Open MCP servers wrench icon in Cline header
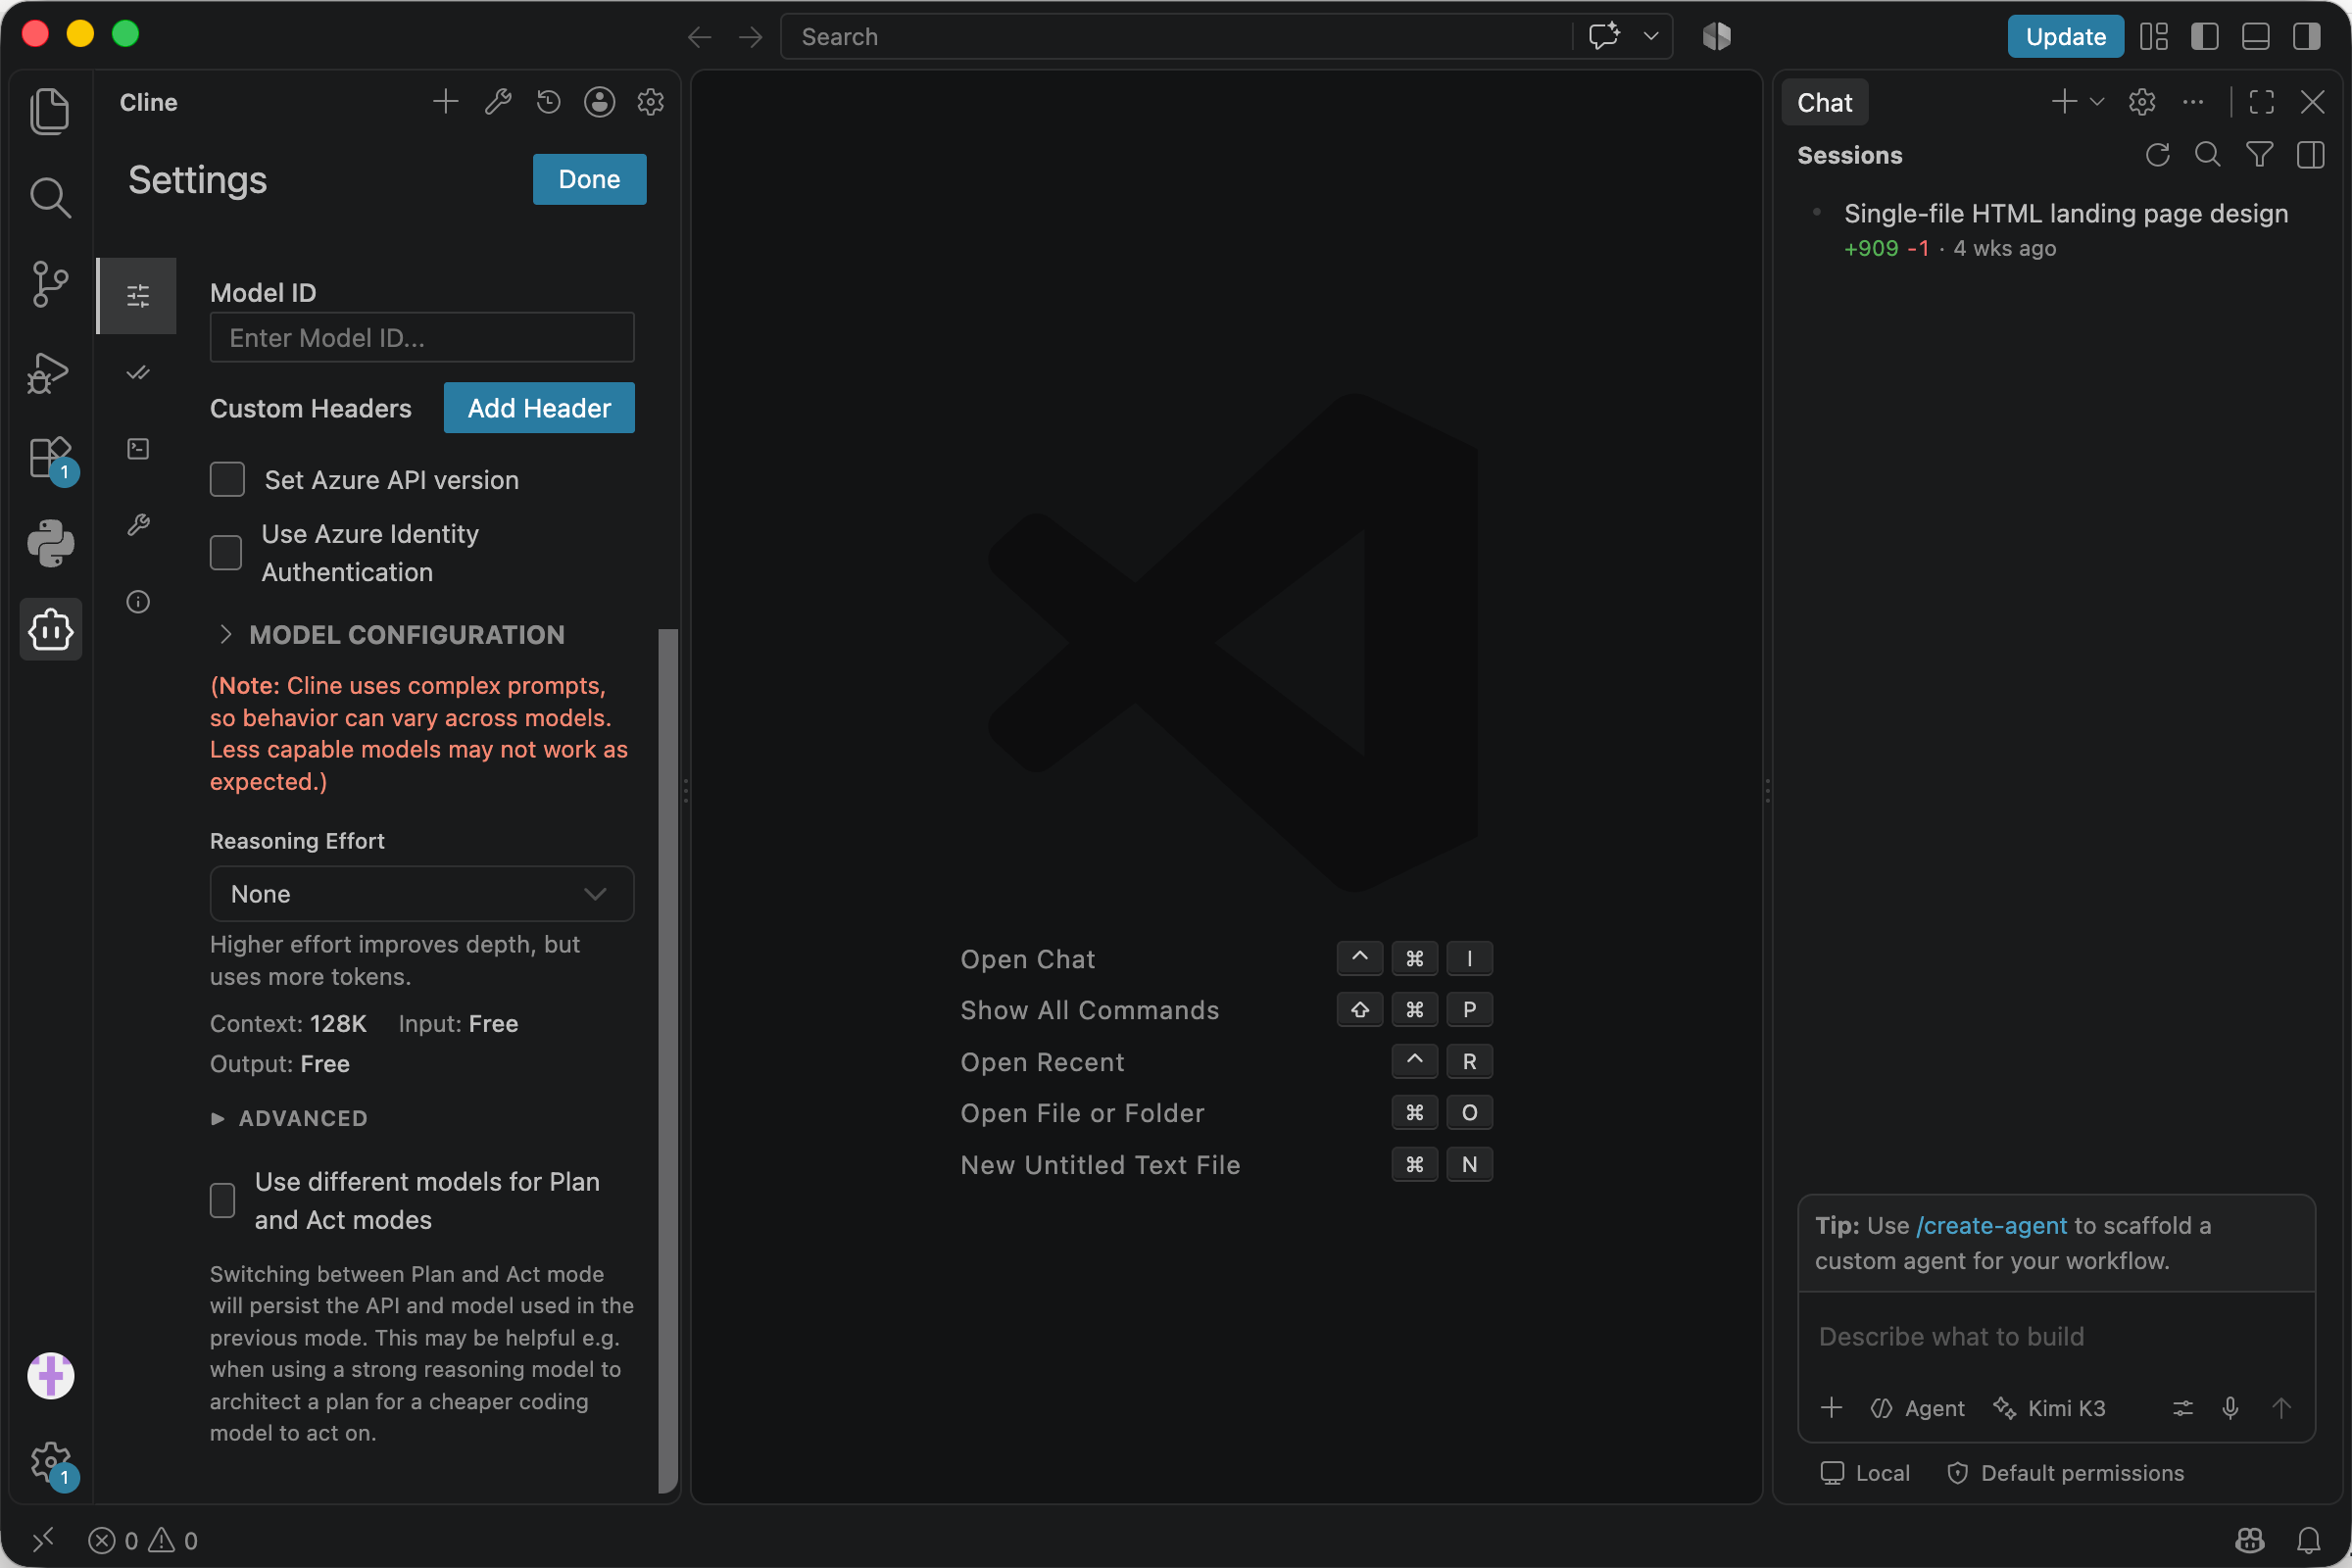The width and height of the screenshot is (2352, 1568). tap(497, 102)
